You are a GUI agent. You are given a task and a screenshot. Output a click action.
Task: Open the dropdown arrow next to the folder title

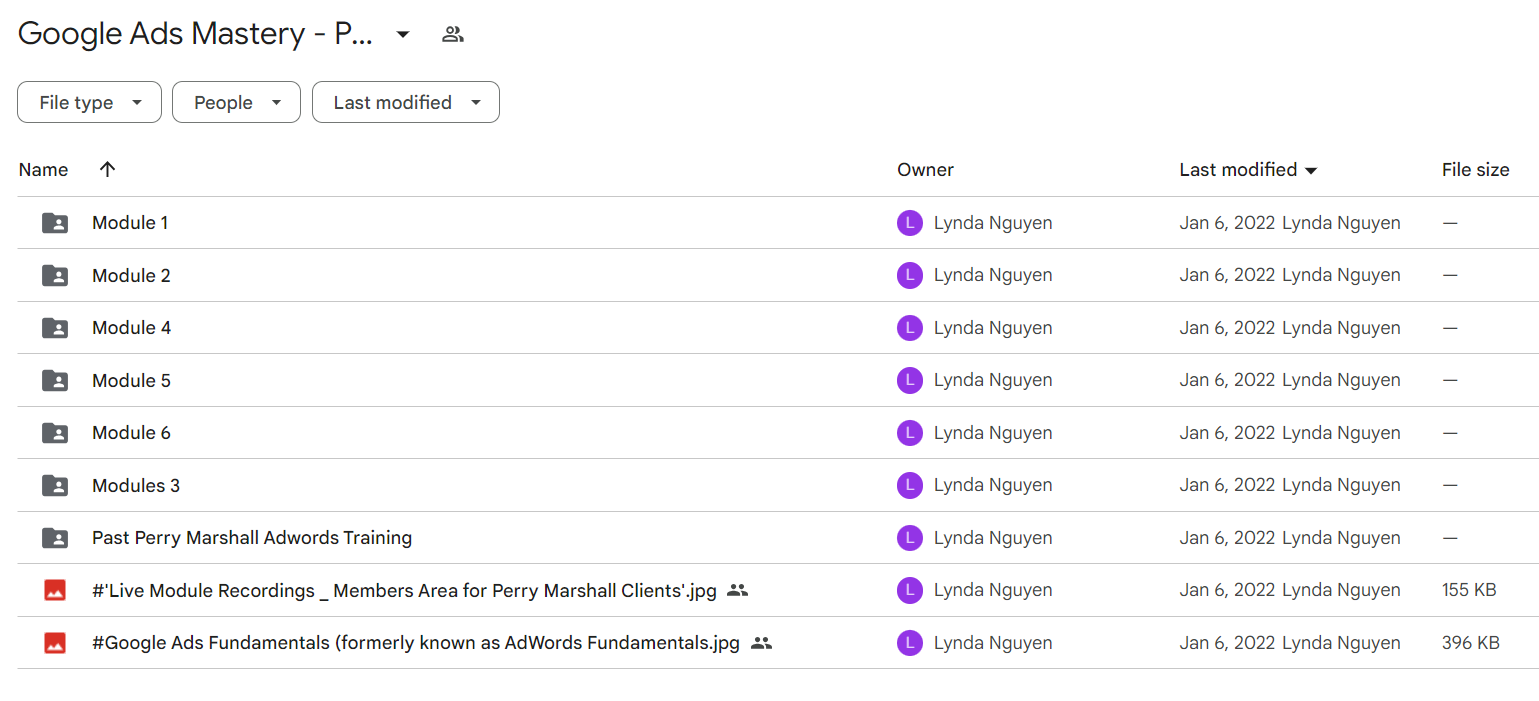(x=403, y=35)
